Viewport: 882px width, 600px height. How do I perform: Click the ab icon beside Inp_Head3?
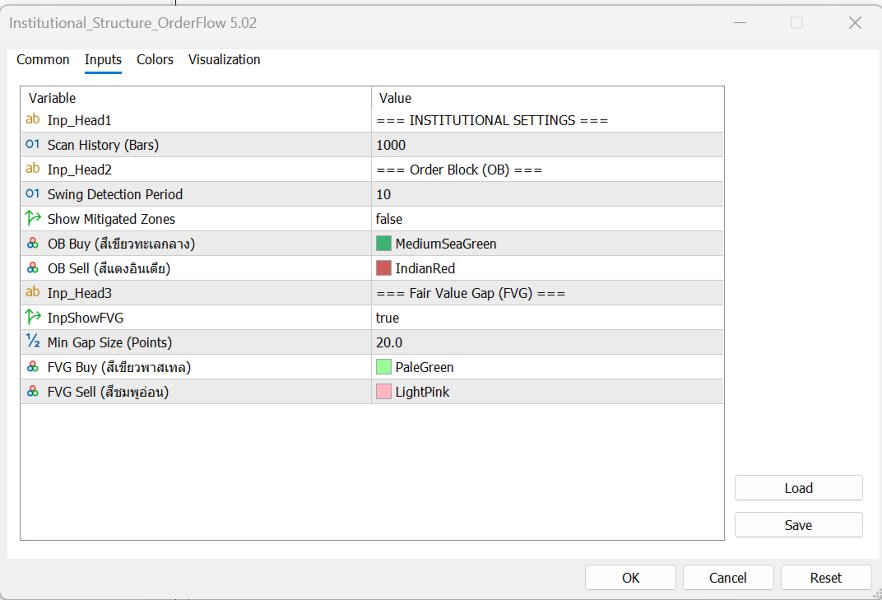[x=33, y=292]
